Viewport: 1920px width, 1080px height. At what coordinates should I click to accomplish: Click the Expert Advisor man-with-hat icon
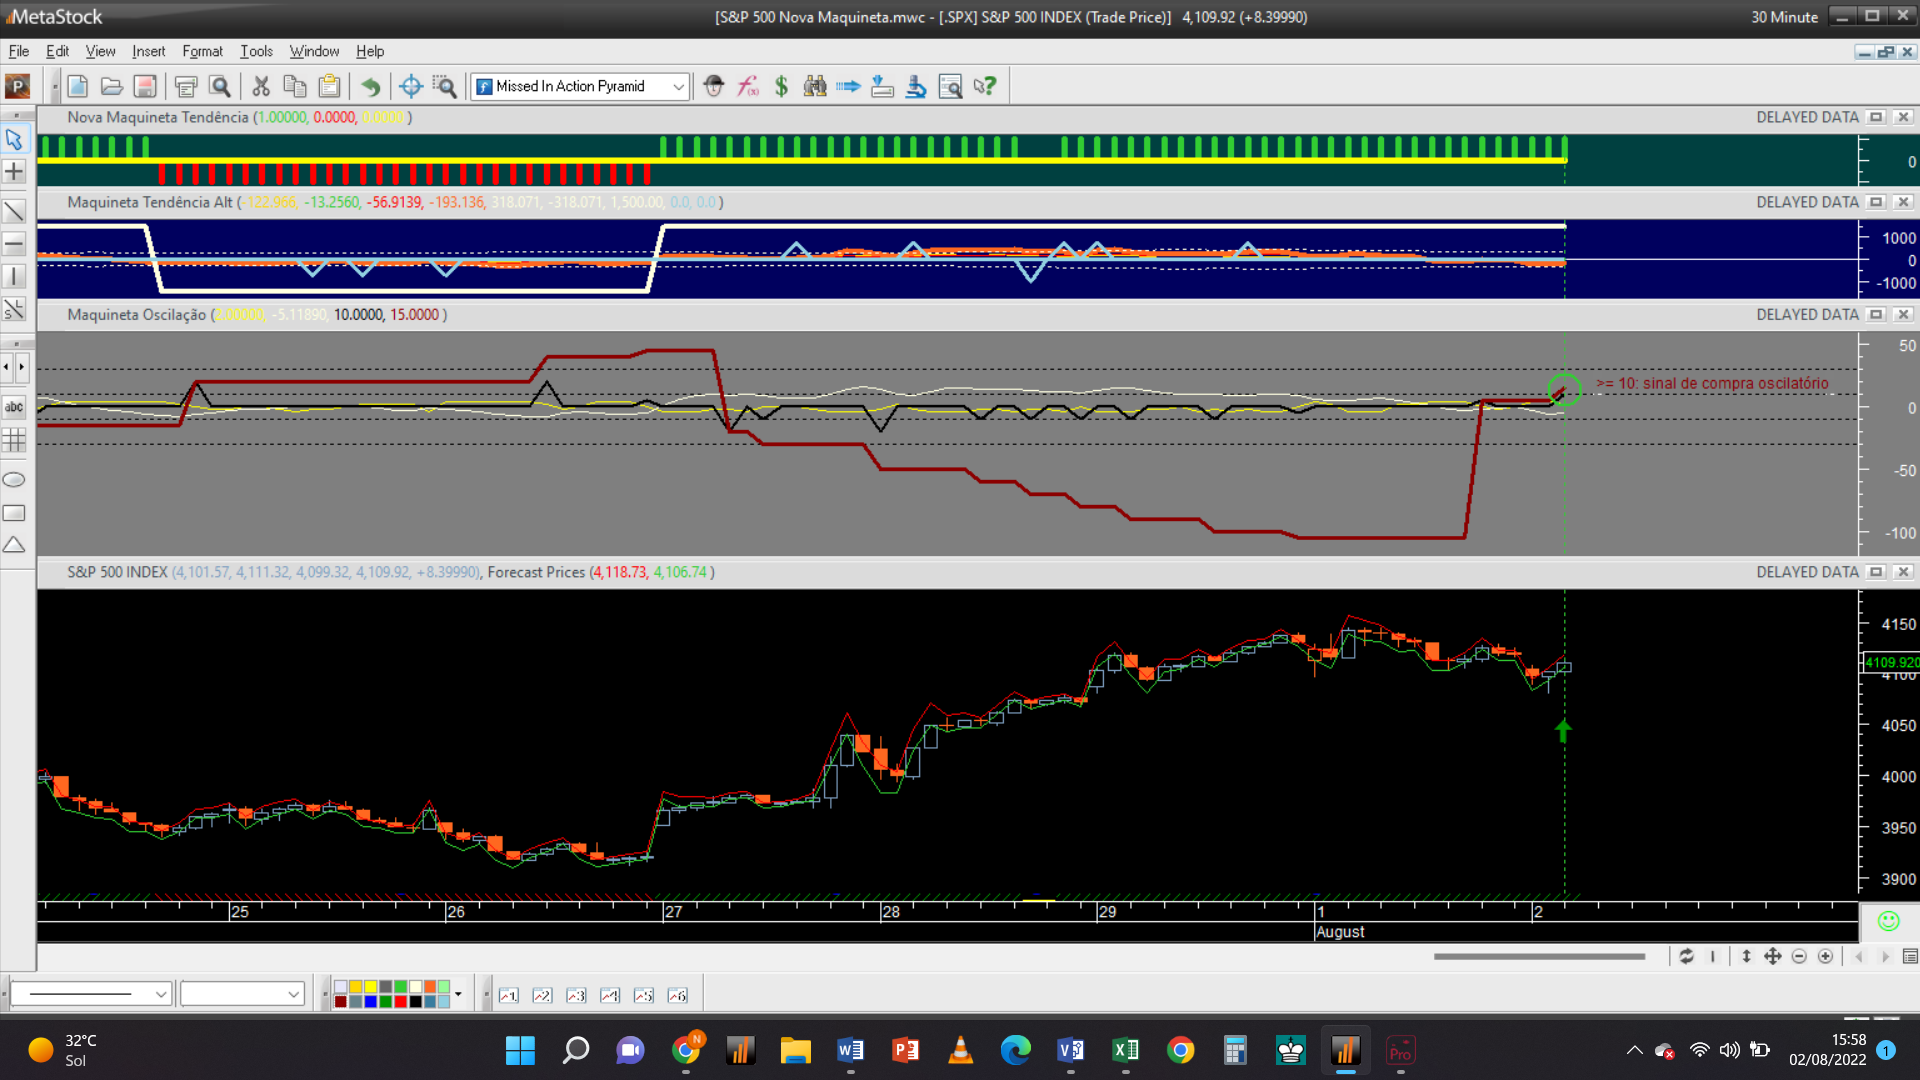[x=713, y=87]
